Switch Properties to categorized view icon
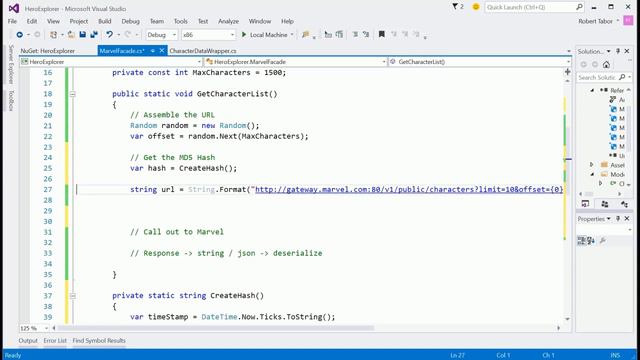 point(581,240)
